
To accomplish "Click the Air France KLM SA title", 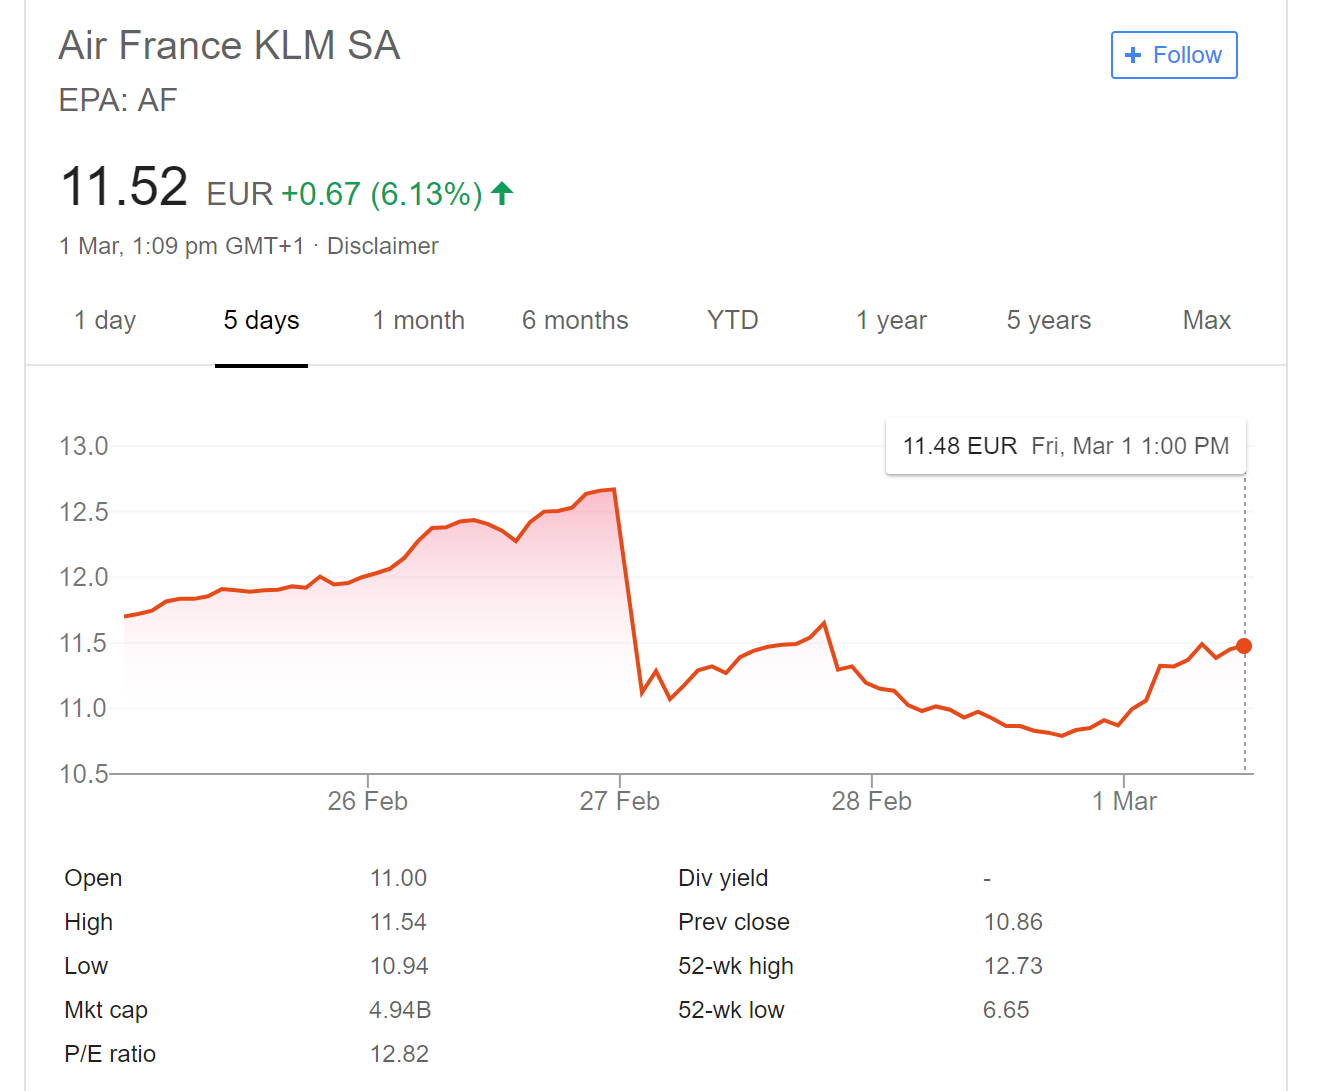I will tap(229, 46).
